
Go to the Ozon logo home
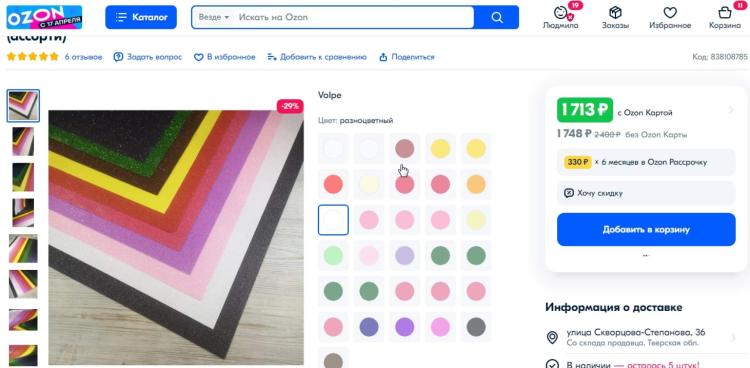click(x=44, y=17)
